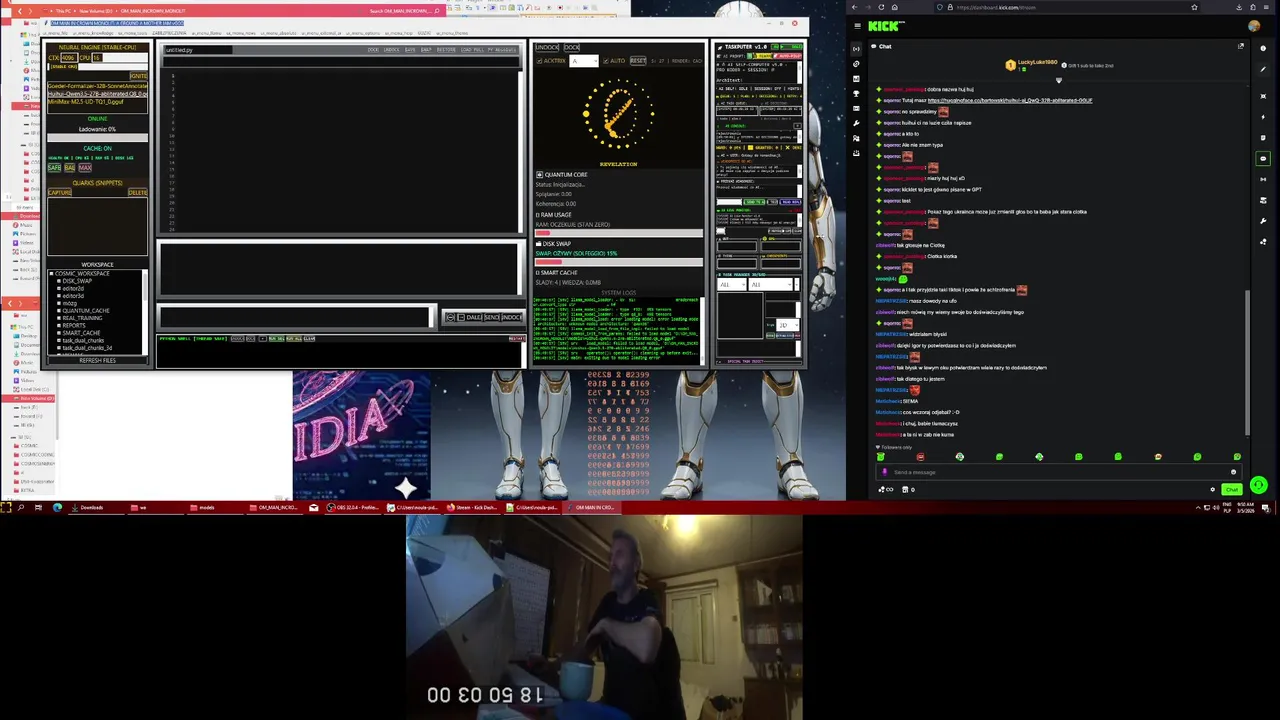This screenshot has width=1280, height=720.
Task: Click RESTART in the Python shell bar
Action: click(516, 338)
